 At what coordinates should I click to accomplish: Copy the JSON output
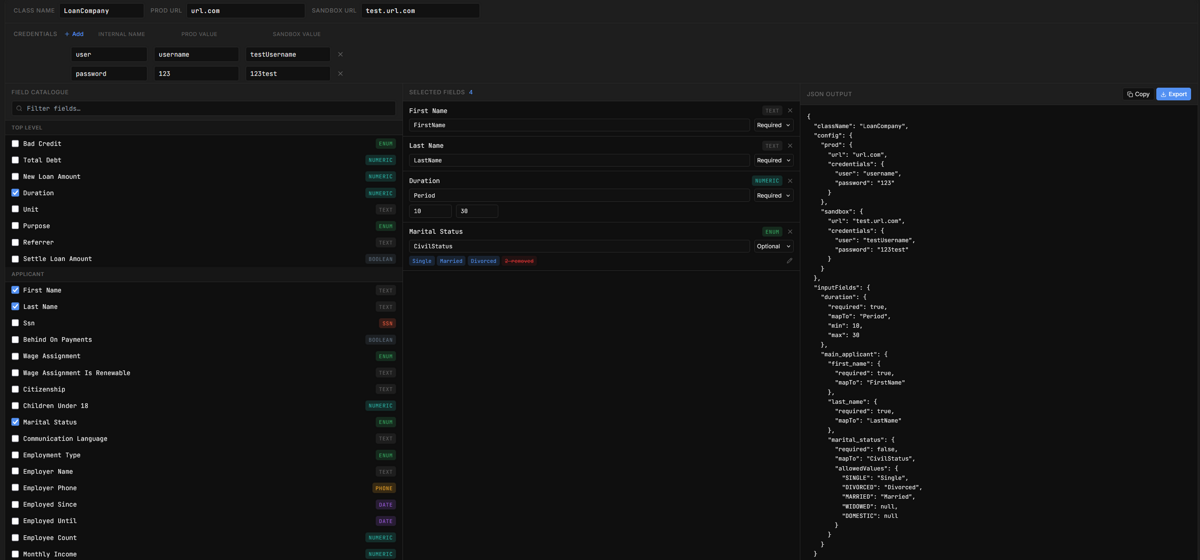pos(1138,94)
